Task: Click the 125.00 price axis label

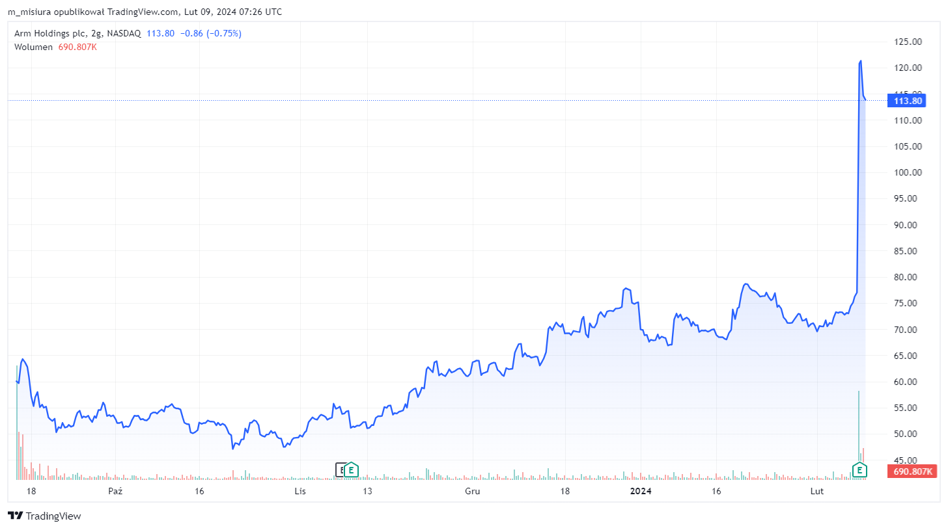Action: [907, 42]
